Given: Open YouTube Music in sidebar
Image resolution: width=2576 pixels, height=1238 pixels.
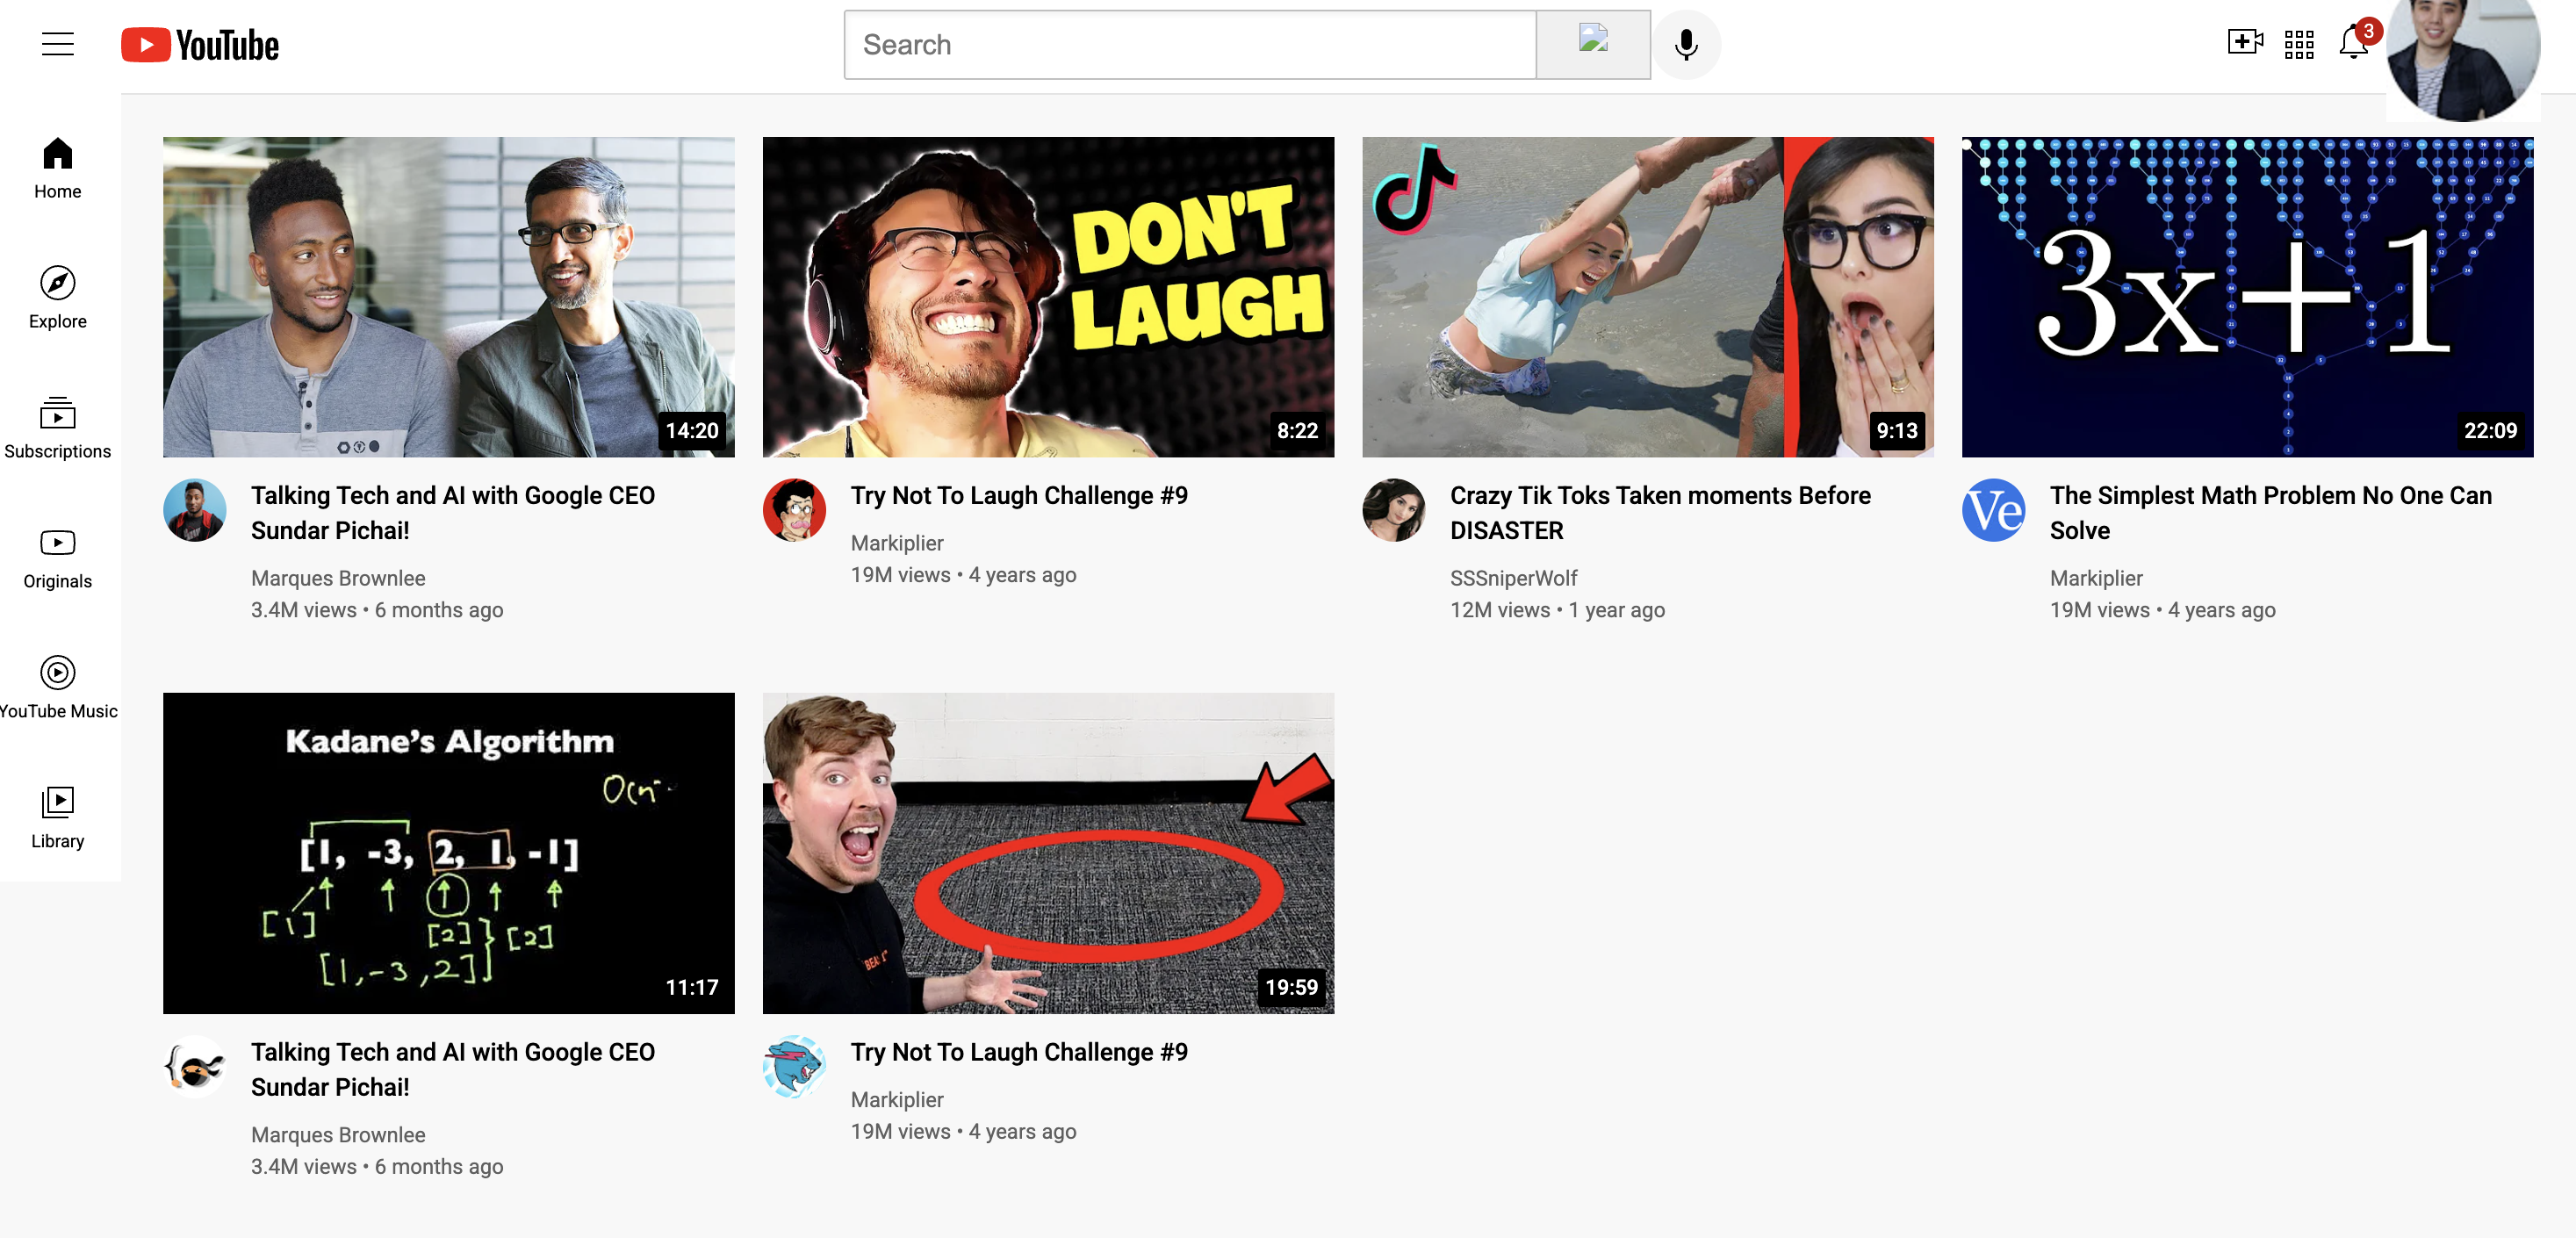Looking at the screenshot, I should 58,688.
